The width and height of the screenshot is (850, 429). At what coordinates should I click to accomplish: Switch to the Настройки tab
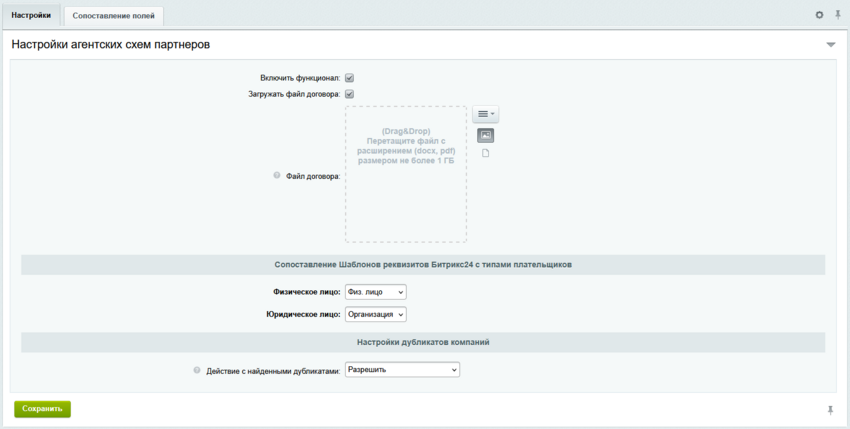pos(31,16)
